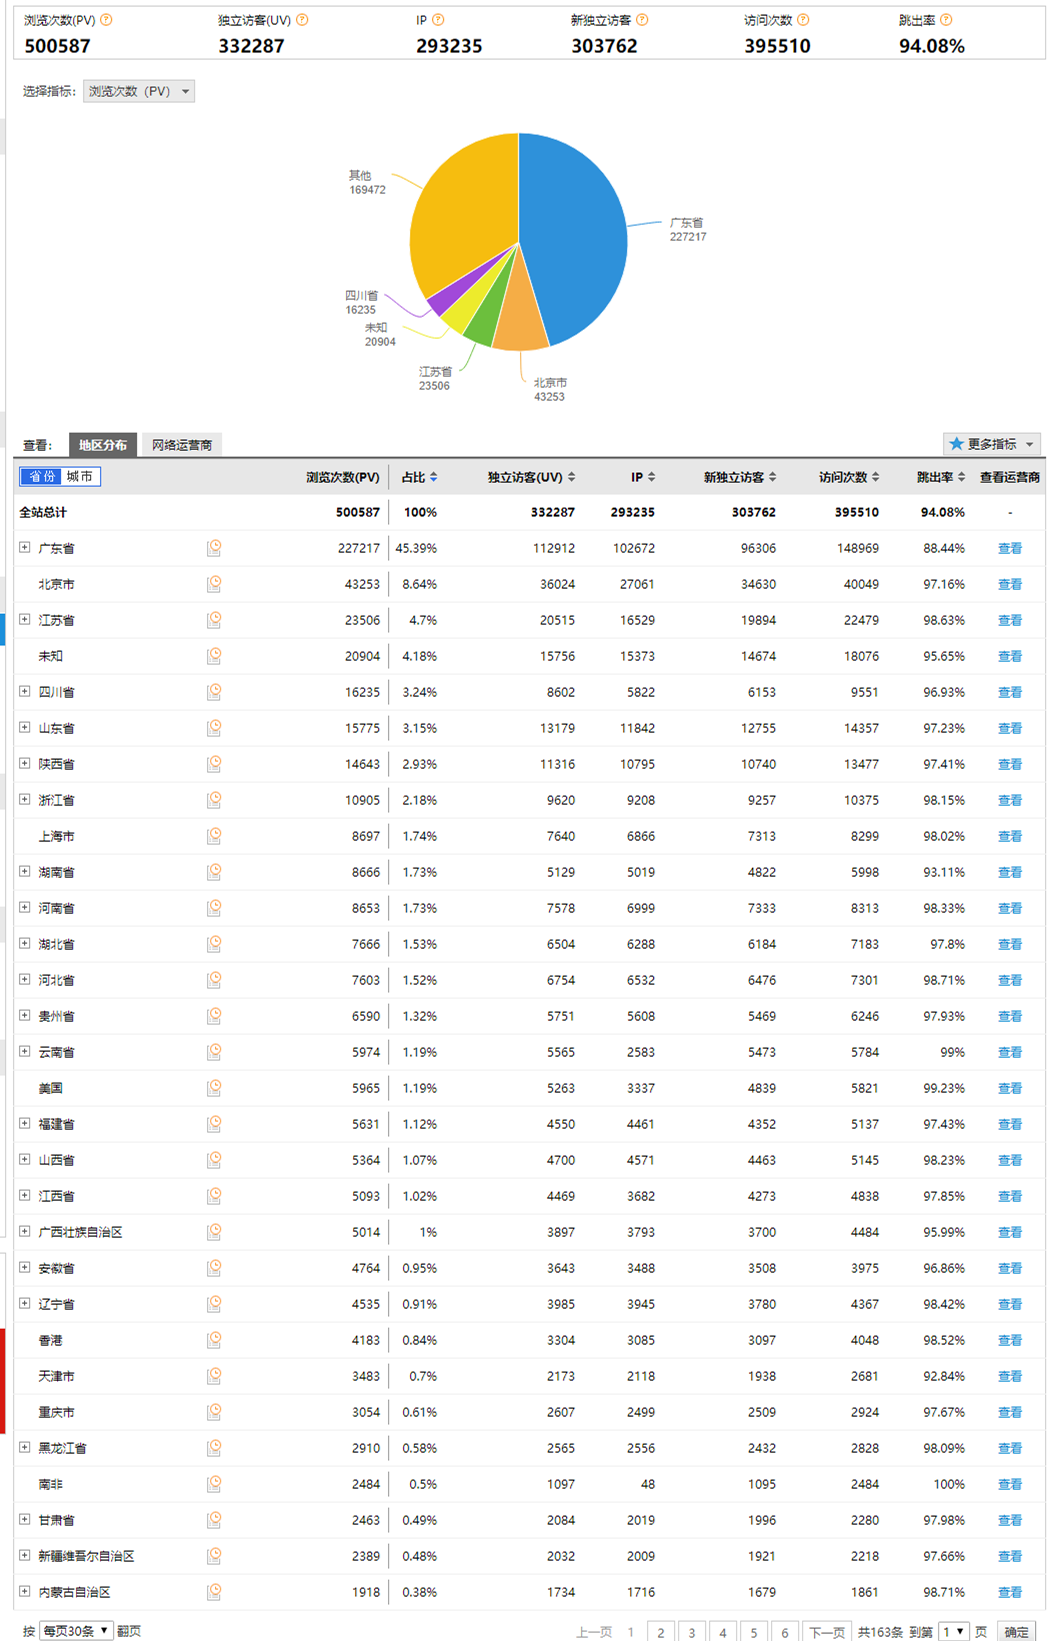Image resolution: width=1062 pixels, height=1641 pixels.
Task: Click the help icon beside 跳出率
Action: (x=946, y=20)
